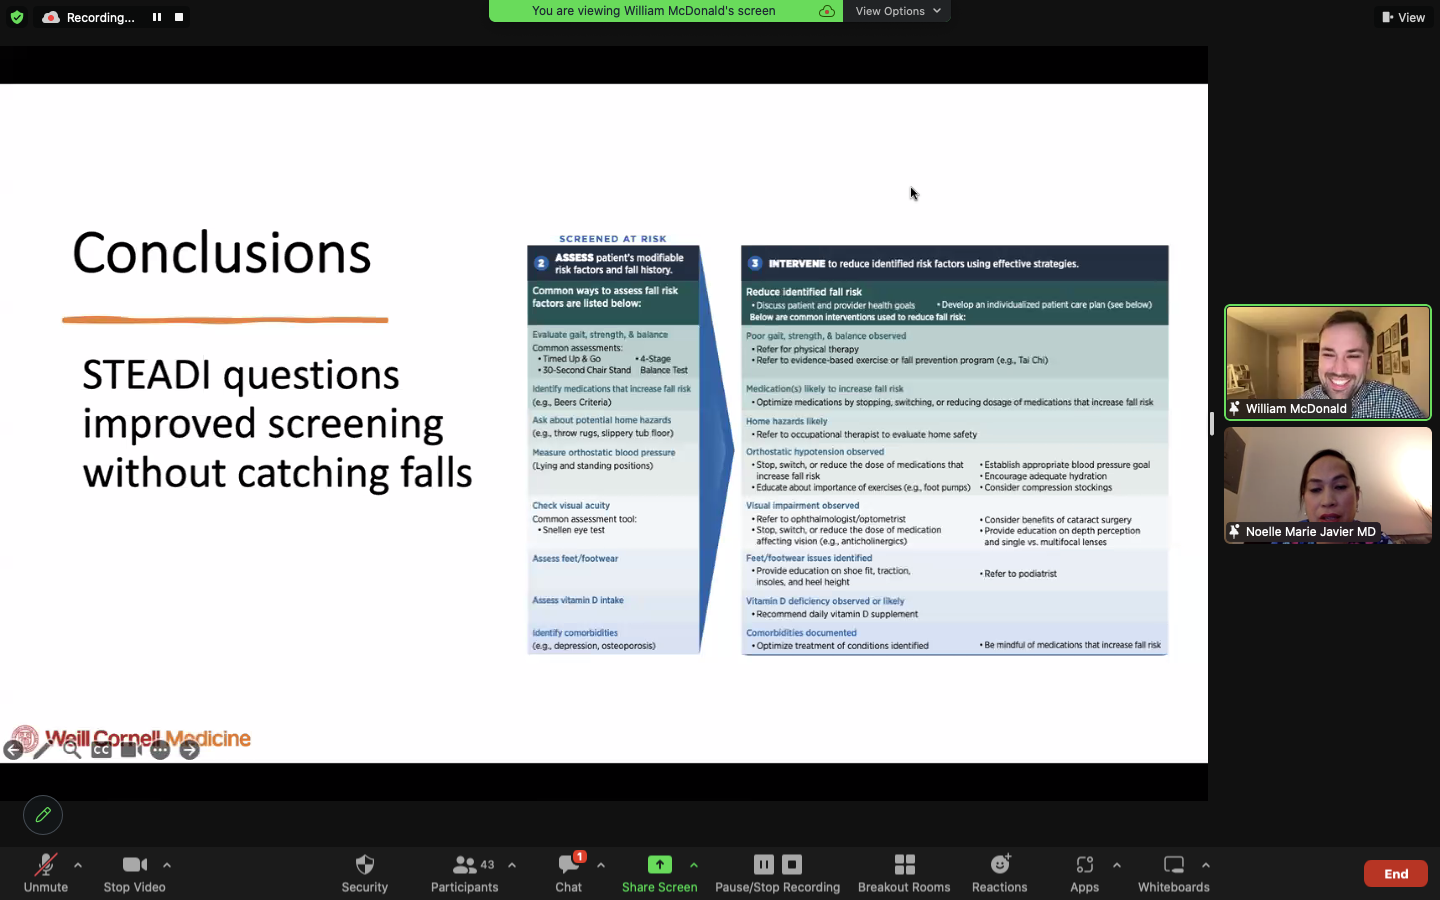Expand the arrow beside Whiteboards
This screenshot has width=1440, height=900.
tap(1206, 865)
